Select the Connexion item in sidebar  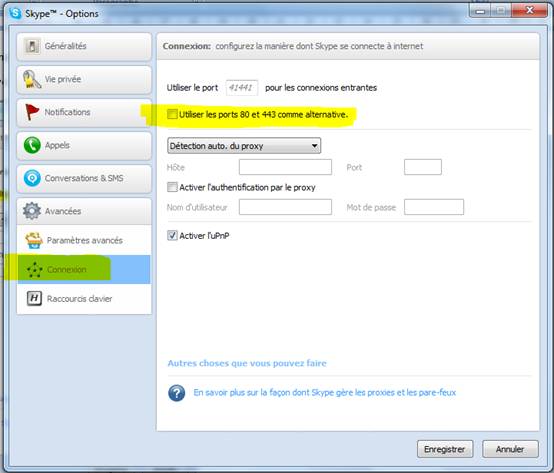(84, 270)
